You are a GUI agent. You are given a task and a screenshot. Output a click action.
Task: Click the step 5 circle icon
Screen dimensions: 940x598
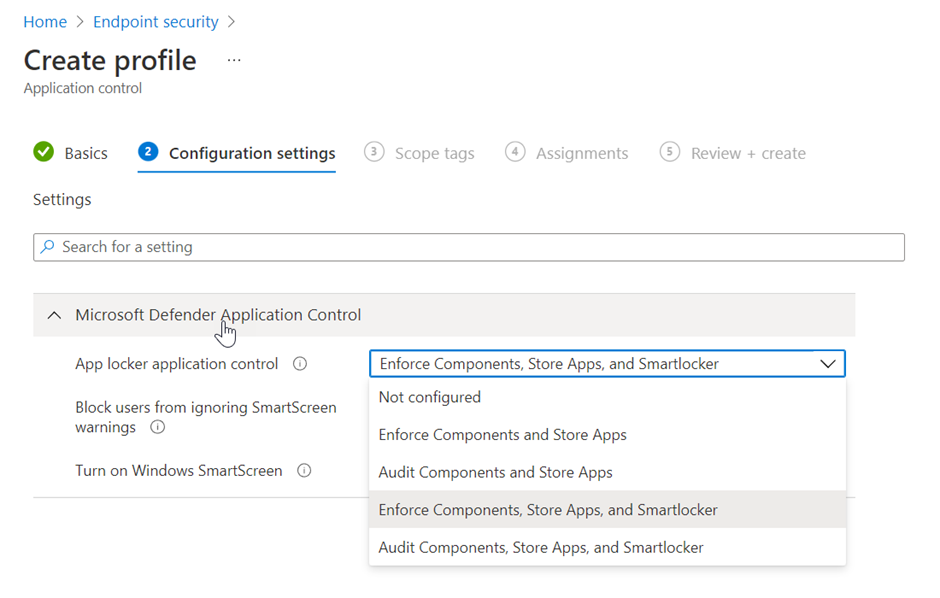[670, 152]
